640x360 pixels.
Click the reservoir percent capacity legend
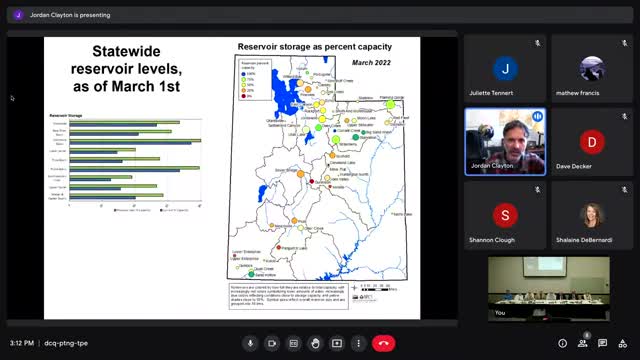click(x=255, y=80)
